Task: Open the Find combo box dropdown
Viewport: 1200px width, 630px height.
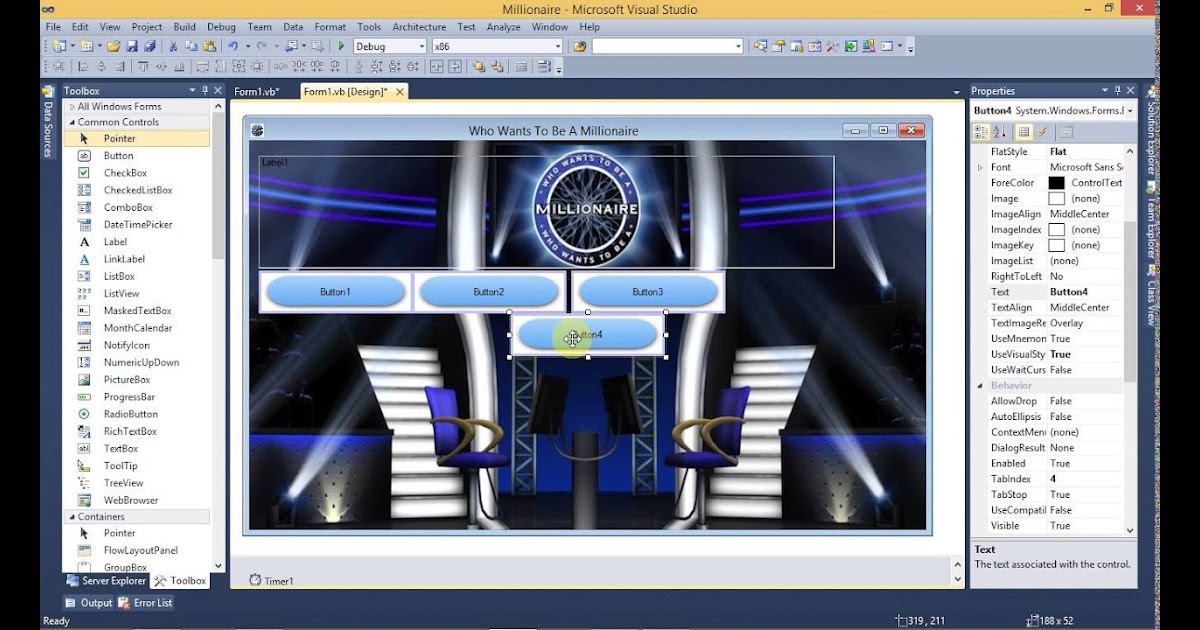Action: pos(739,46)
